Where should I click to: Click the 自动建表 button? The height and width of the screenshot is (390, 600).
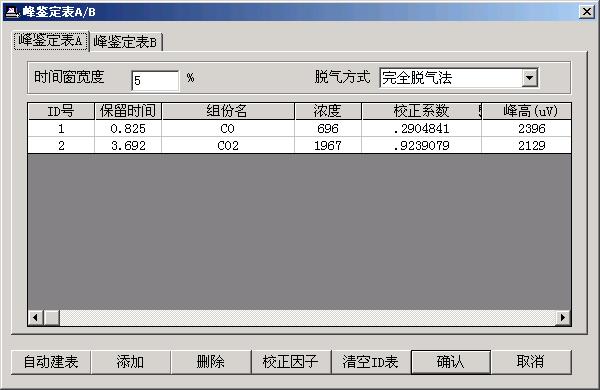coord(51,362)
